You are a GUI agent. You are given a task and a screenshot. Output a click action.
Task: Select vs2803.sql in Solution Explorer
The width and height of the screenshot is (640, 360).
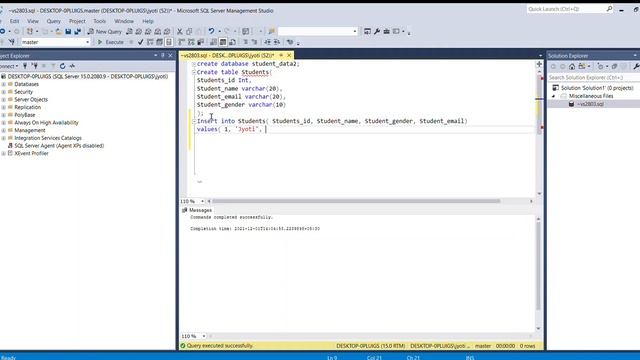click(x=590, y=104)
